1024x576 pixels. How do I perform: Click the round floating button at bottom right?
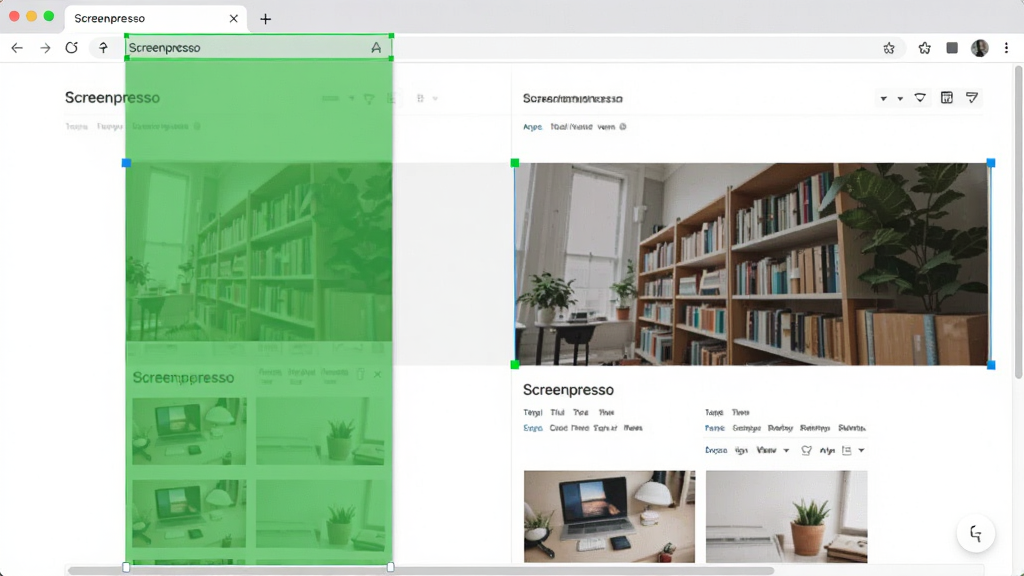[976, 534]
